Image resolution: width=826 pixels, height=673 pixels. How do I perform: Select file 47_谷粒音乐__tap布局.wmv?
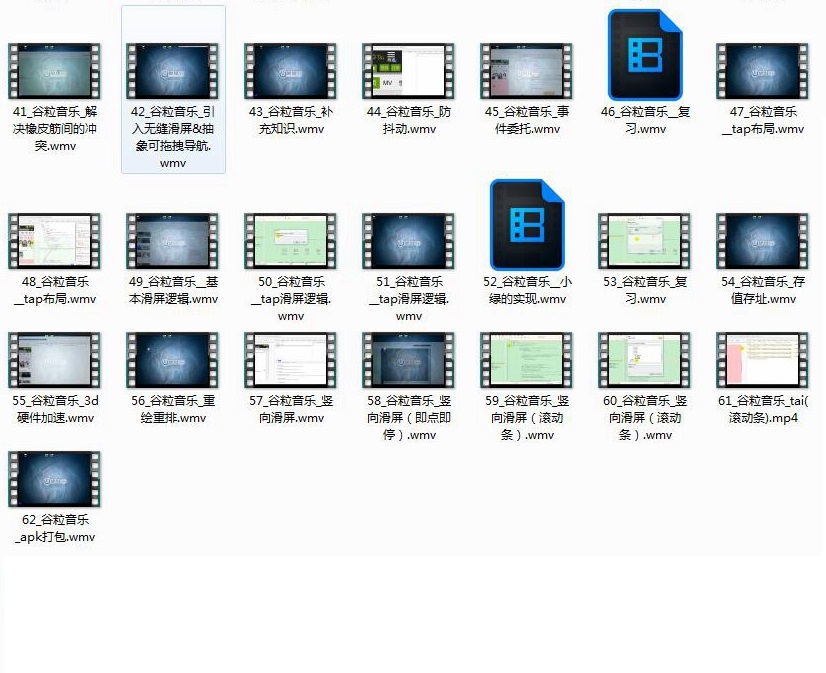tap(762, 72)
